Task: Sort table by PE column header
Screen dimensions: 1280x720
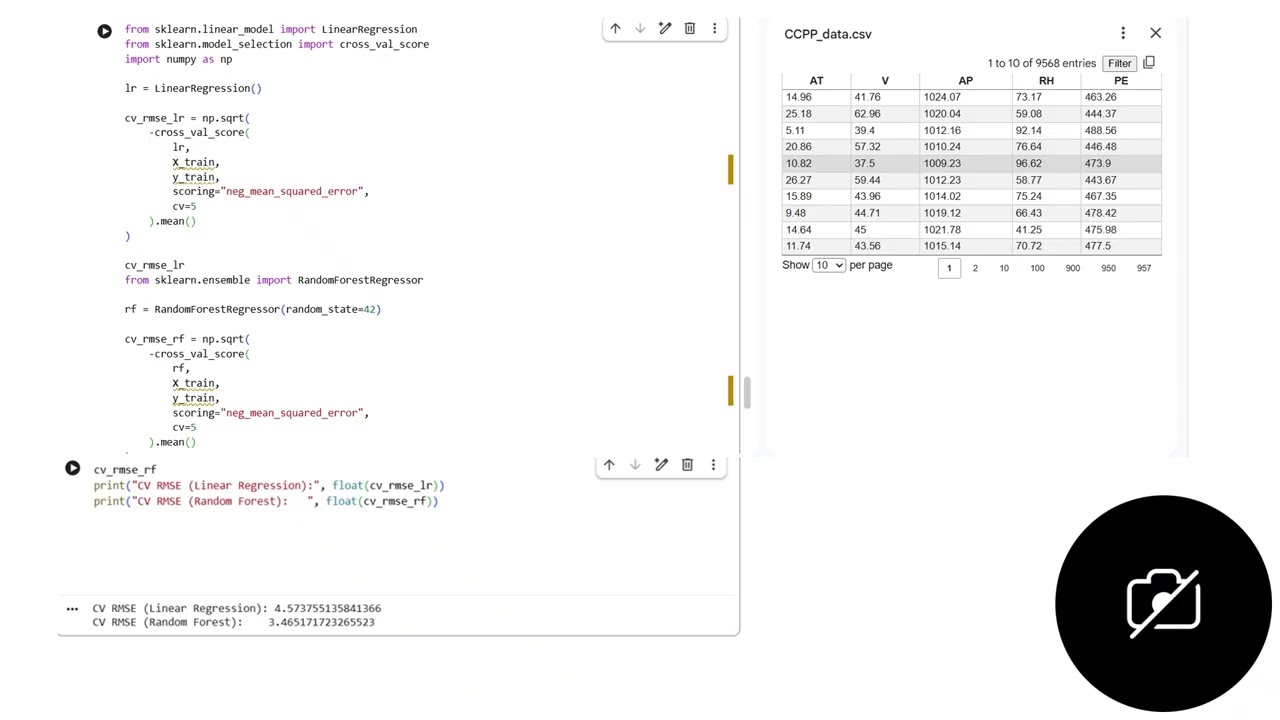Action: click(1121, 81)
